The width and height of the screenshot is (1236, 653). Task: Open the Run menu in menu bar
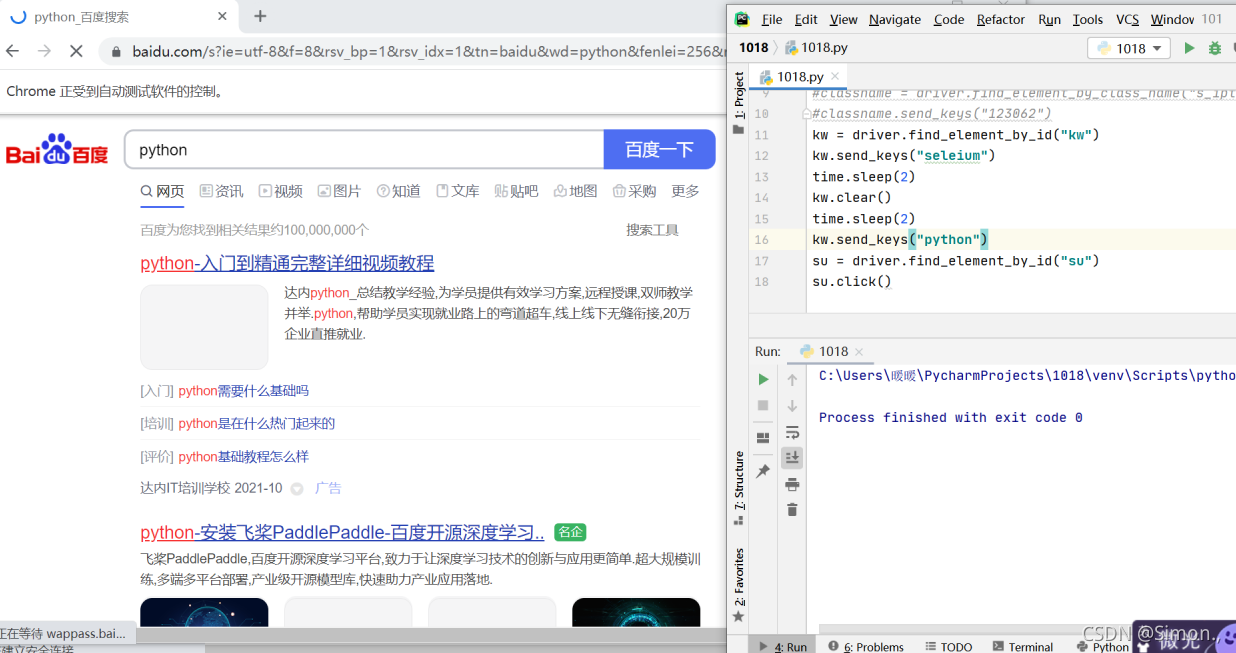(1049, 19)
